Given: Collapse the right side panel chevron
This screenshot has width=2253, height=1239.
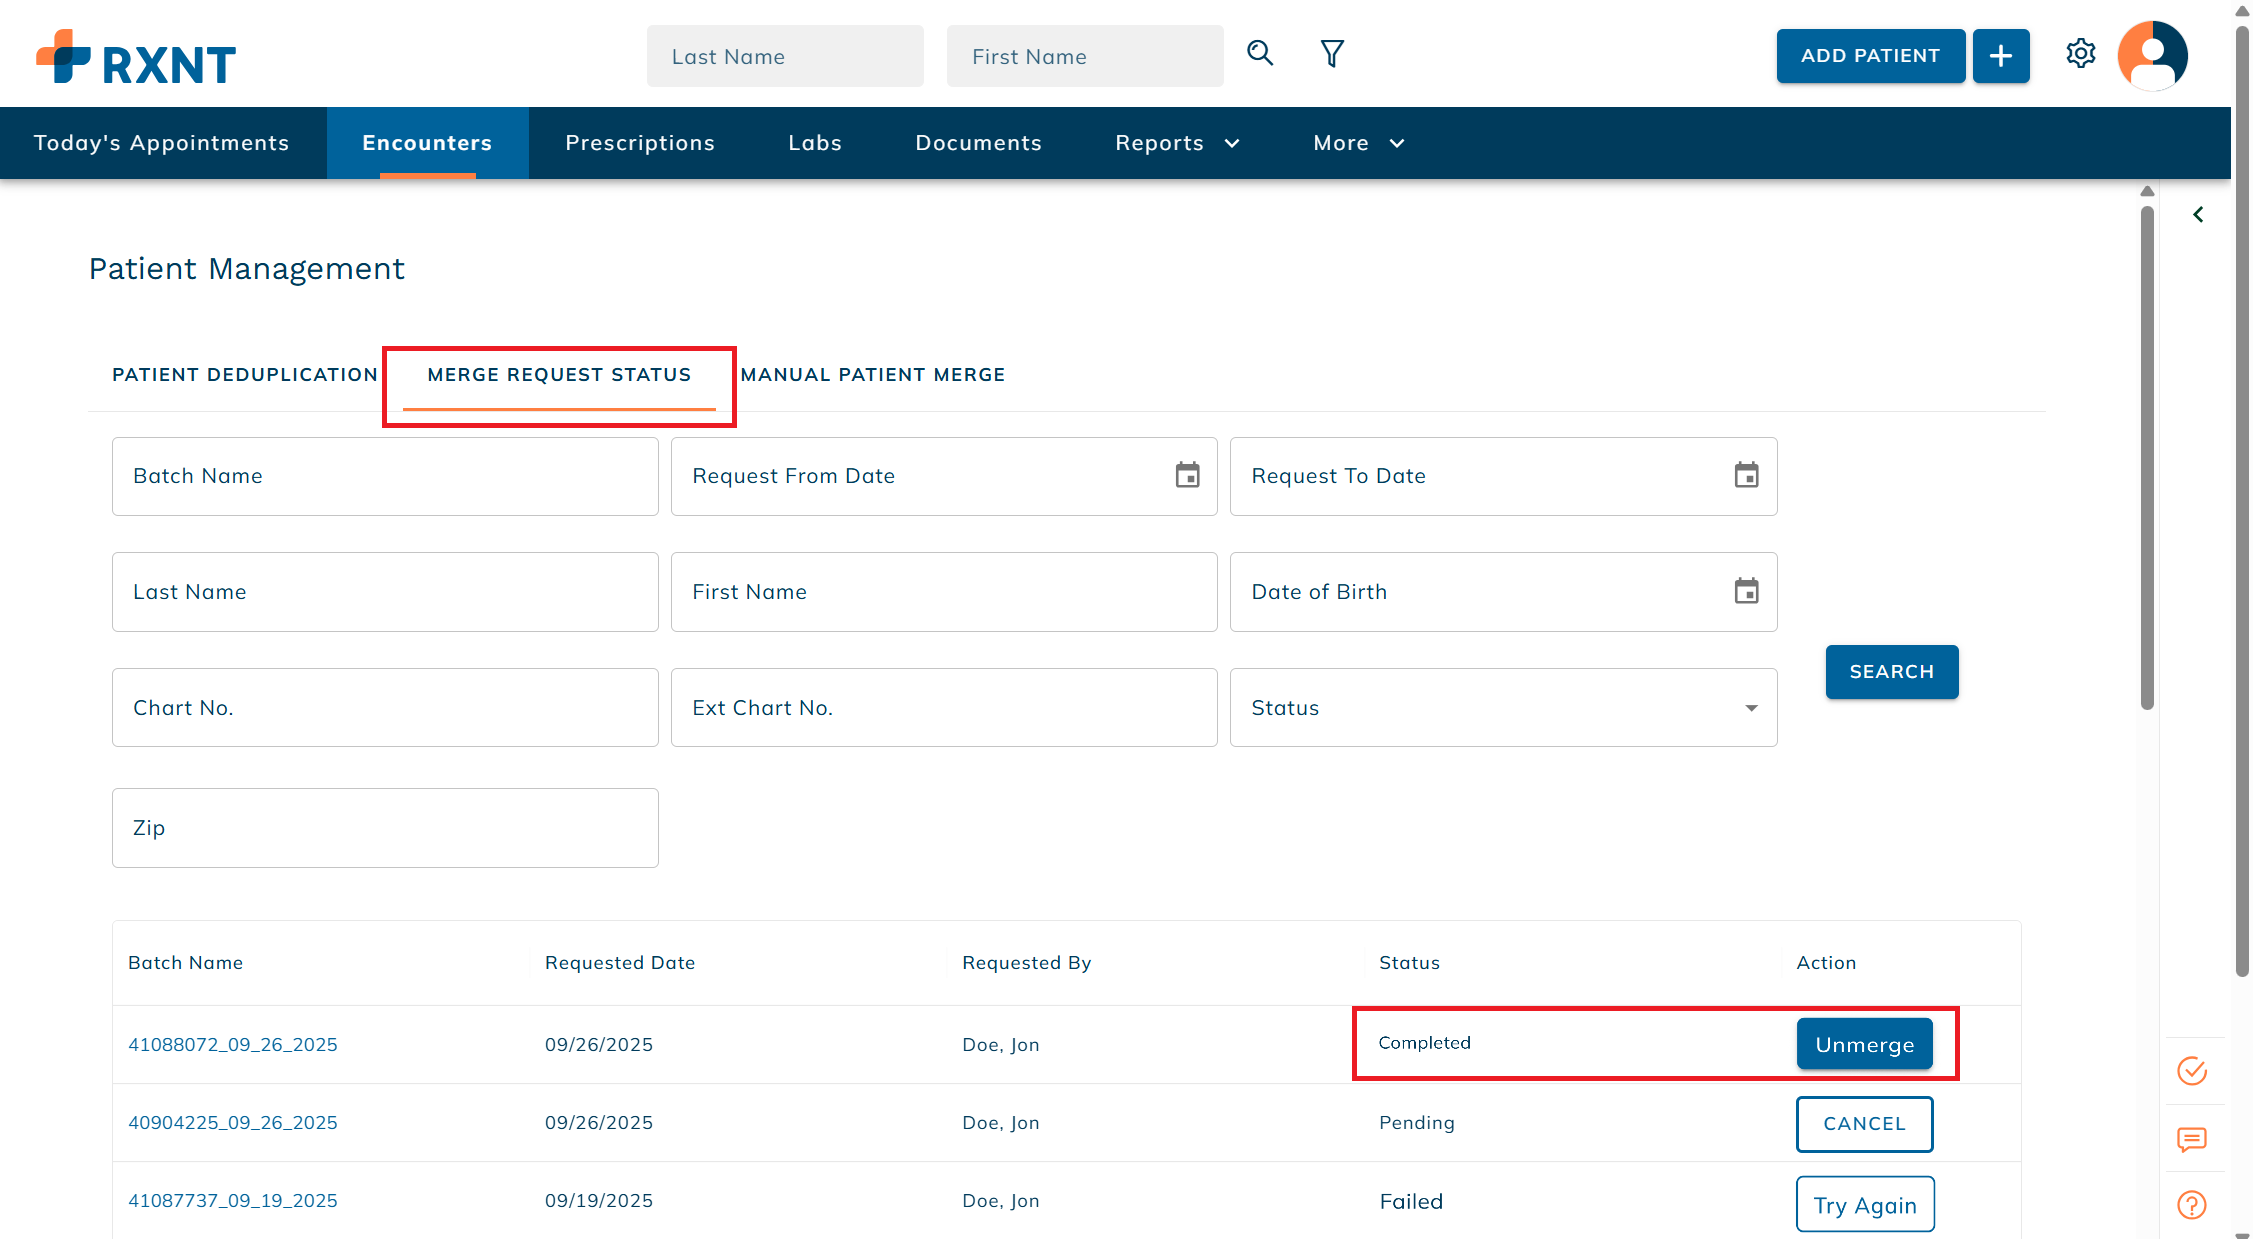Looking at the screenshot, I should click(x=2198, y=215).
